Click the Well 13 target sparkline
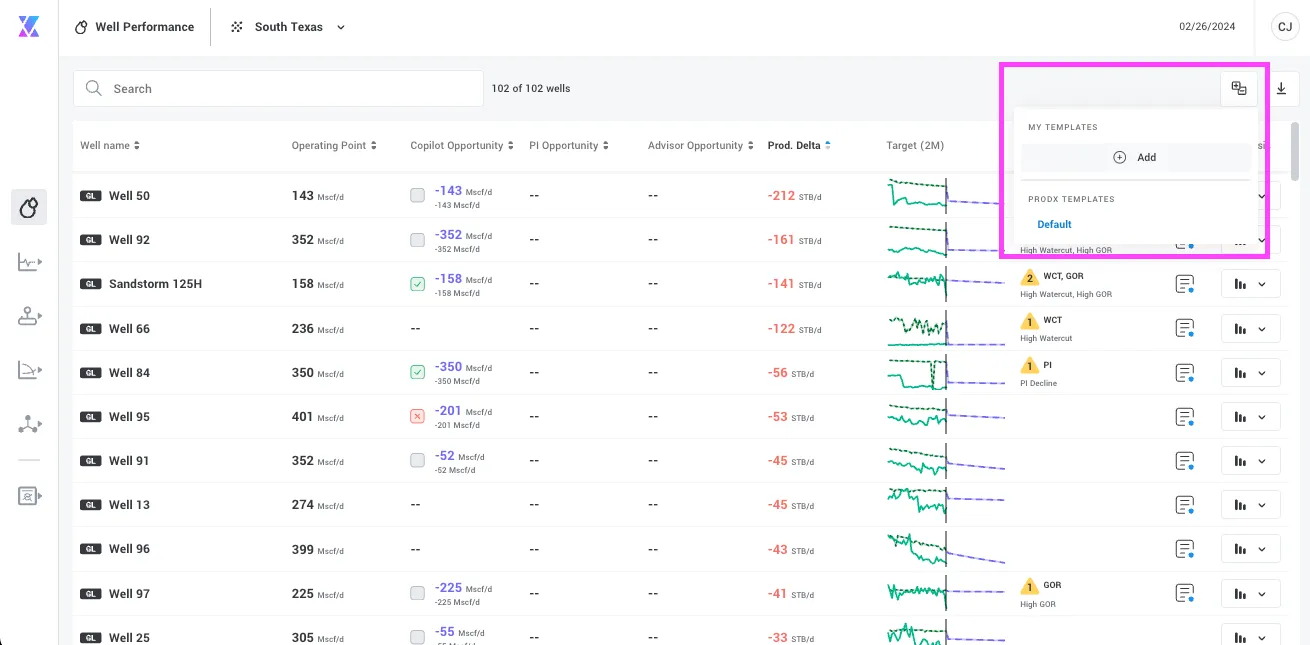Screen dimensions: 1310x645 coord(945,505)
